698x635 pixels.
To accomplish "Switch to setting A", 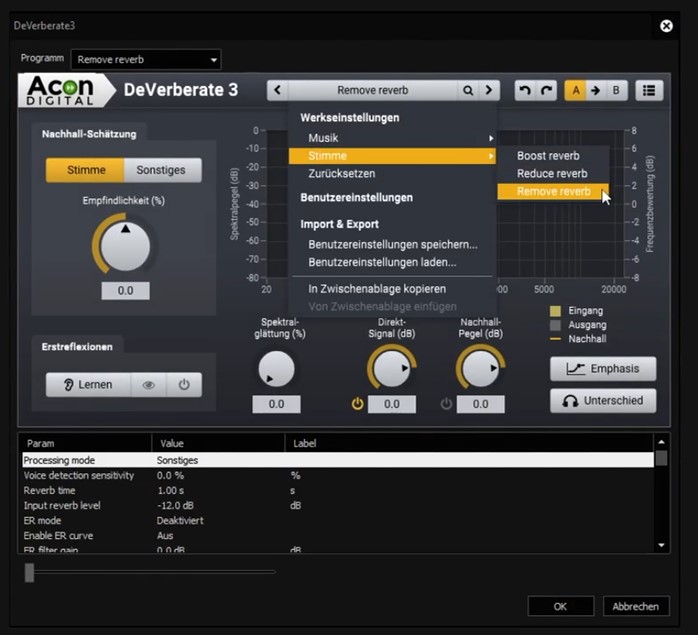I will (x=576, y=90).
